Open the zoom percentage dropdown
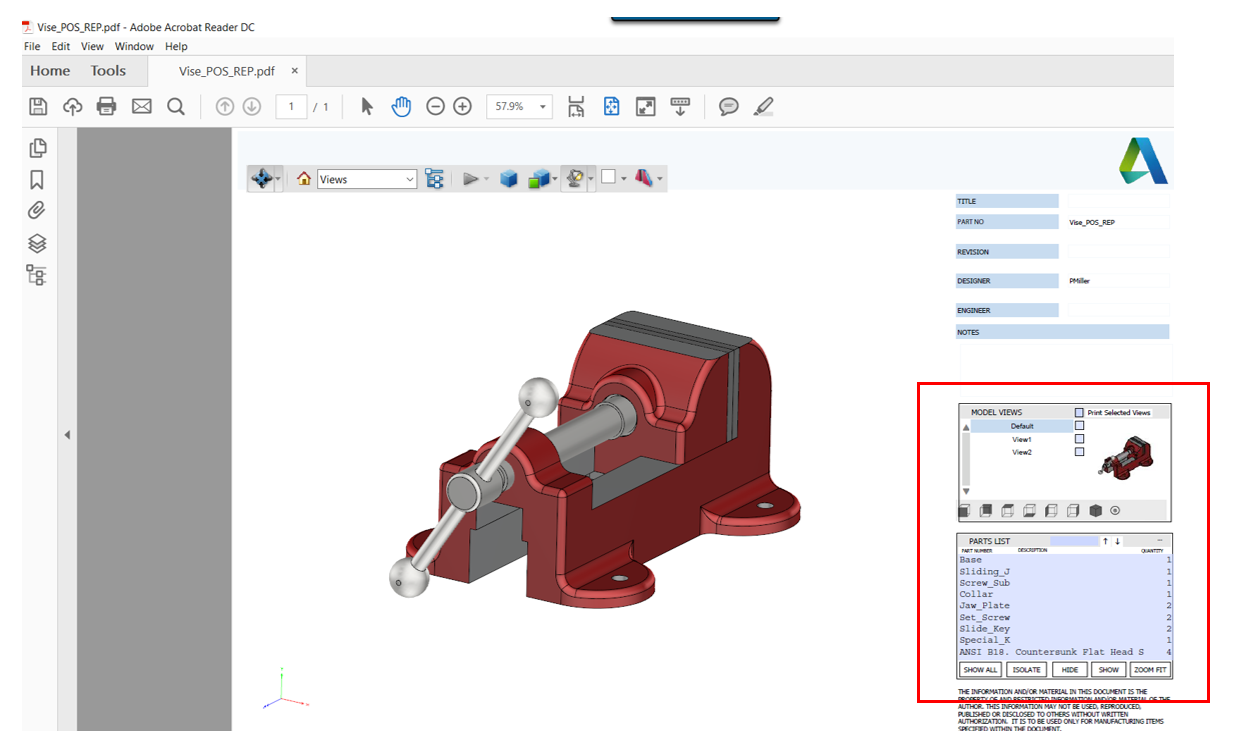 click(542, 105)
